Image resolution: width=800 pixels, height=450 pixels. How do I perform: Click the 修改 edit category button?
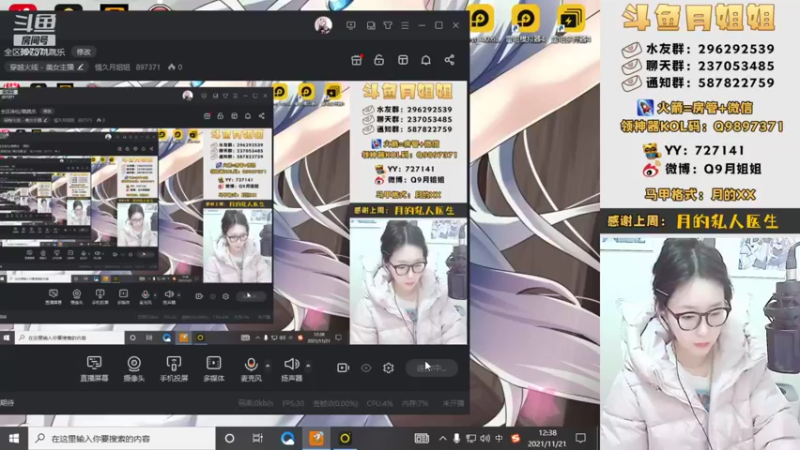(x=84, y=52)
